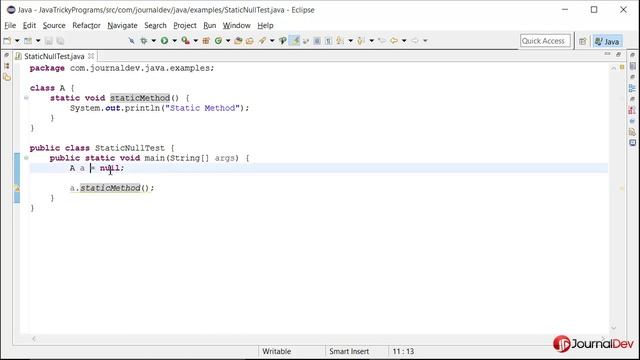Go back with yellow Back arrow

tap(394, 41)
